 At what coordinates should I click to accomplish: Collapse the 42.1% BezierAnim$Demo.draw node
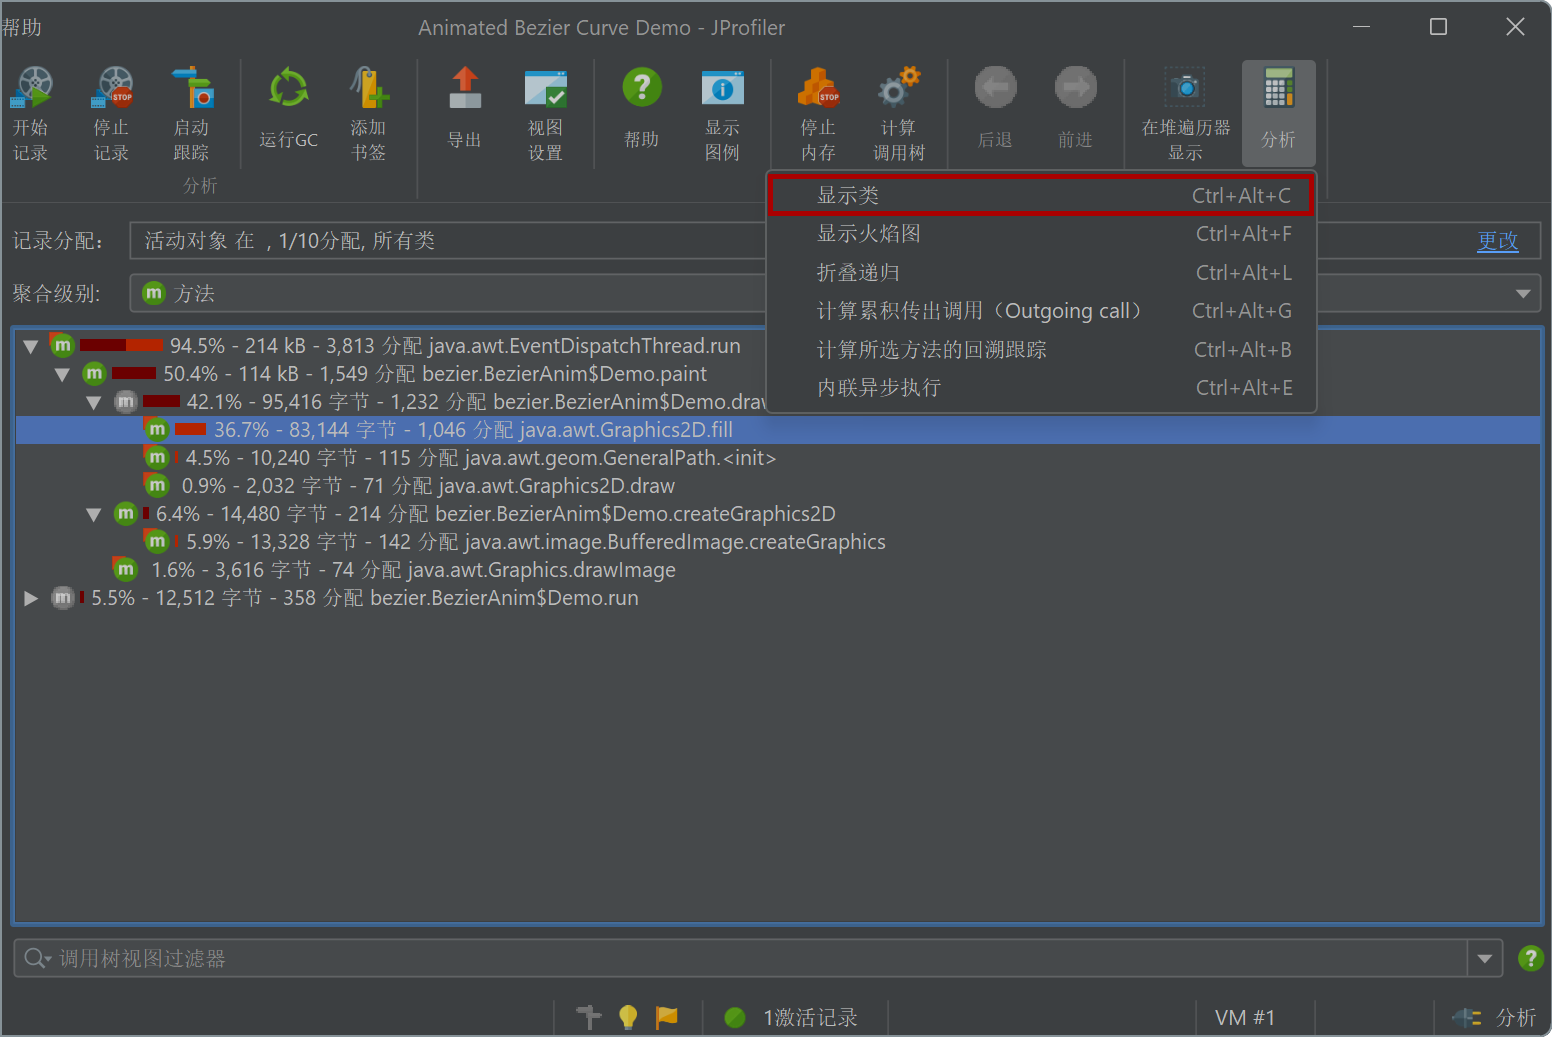point(94,402)
